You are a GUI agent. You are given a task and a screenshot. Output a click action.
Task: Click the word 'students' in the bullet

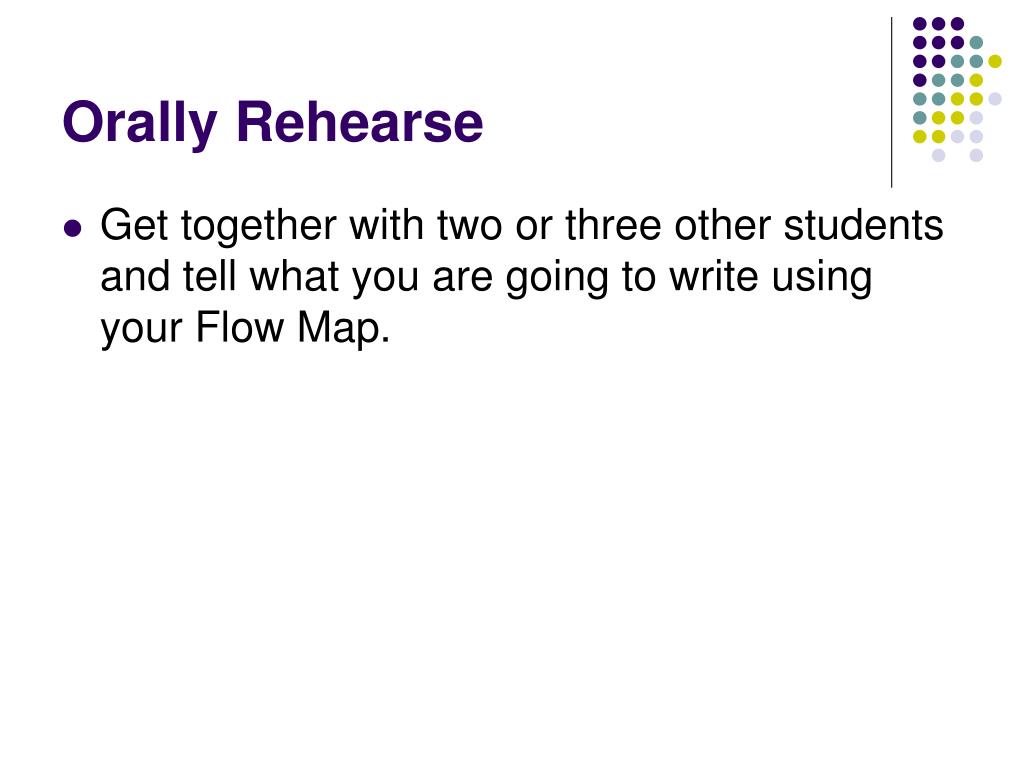point(863,225)
